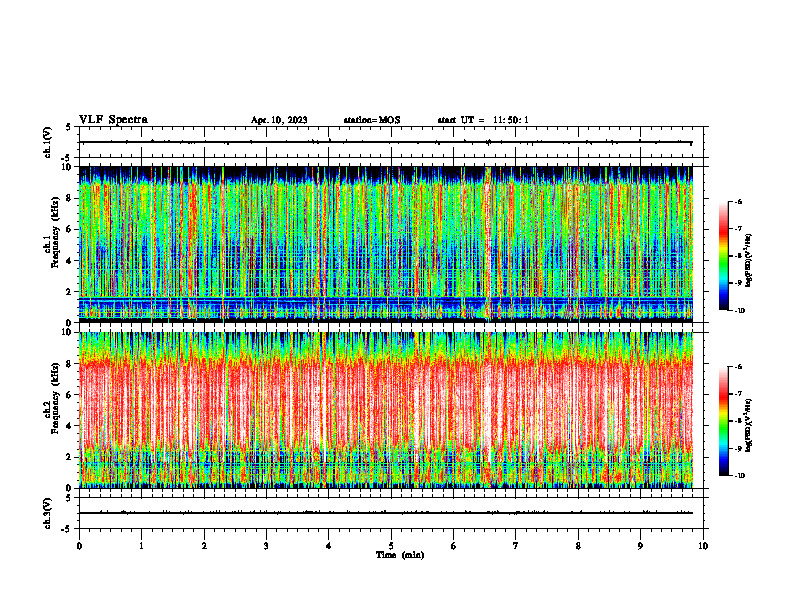Click the "start UT = 11:50: 1" text
This screenshot has height=612, width=792.
pos(483,120)
